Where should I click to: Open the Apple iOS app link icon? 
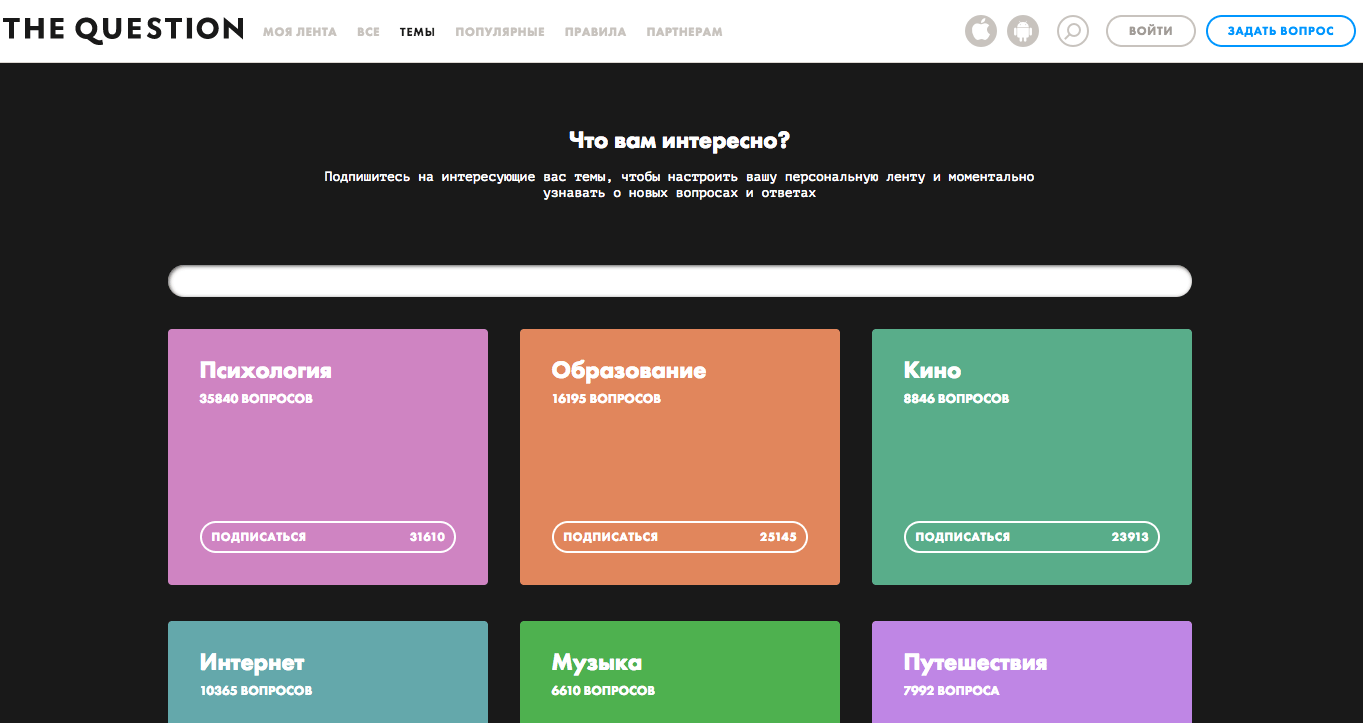pyautogui.click(x=981, y=31)
